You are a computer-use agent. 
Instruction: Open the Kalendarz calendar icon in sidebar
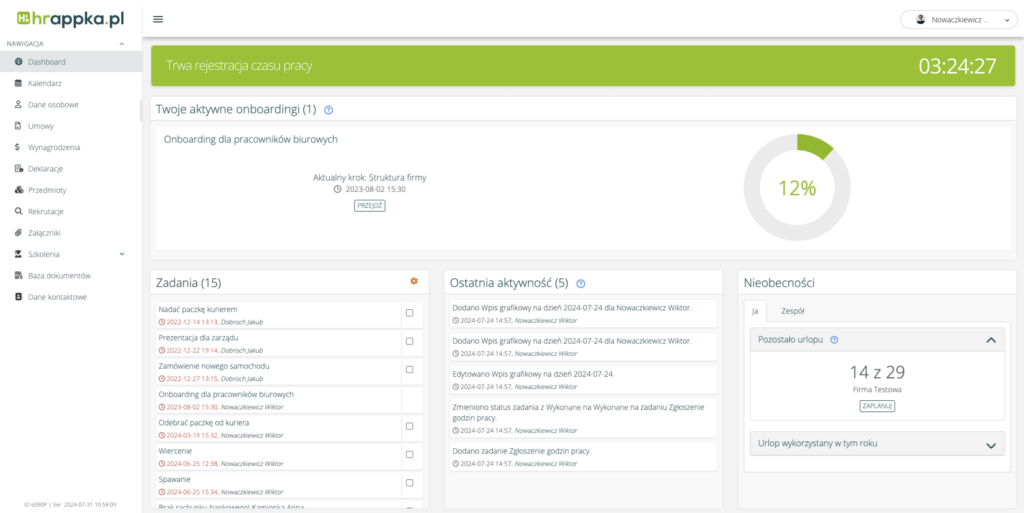point(19,83)
